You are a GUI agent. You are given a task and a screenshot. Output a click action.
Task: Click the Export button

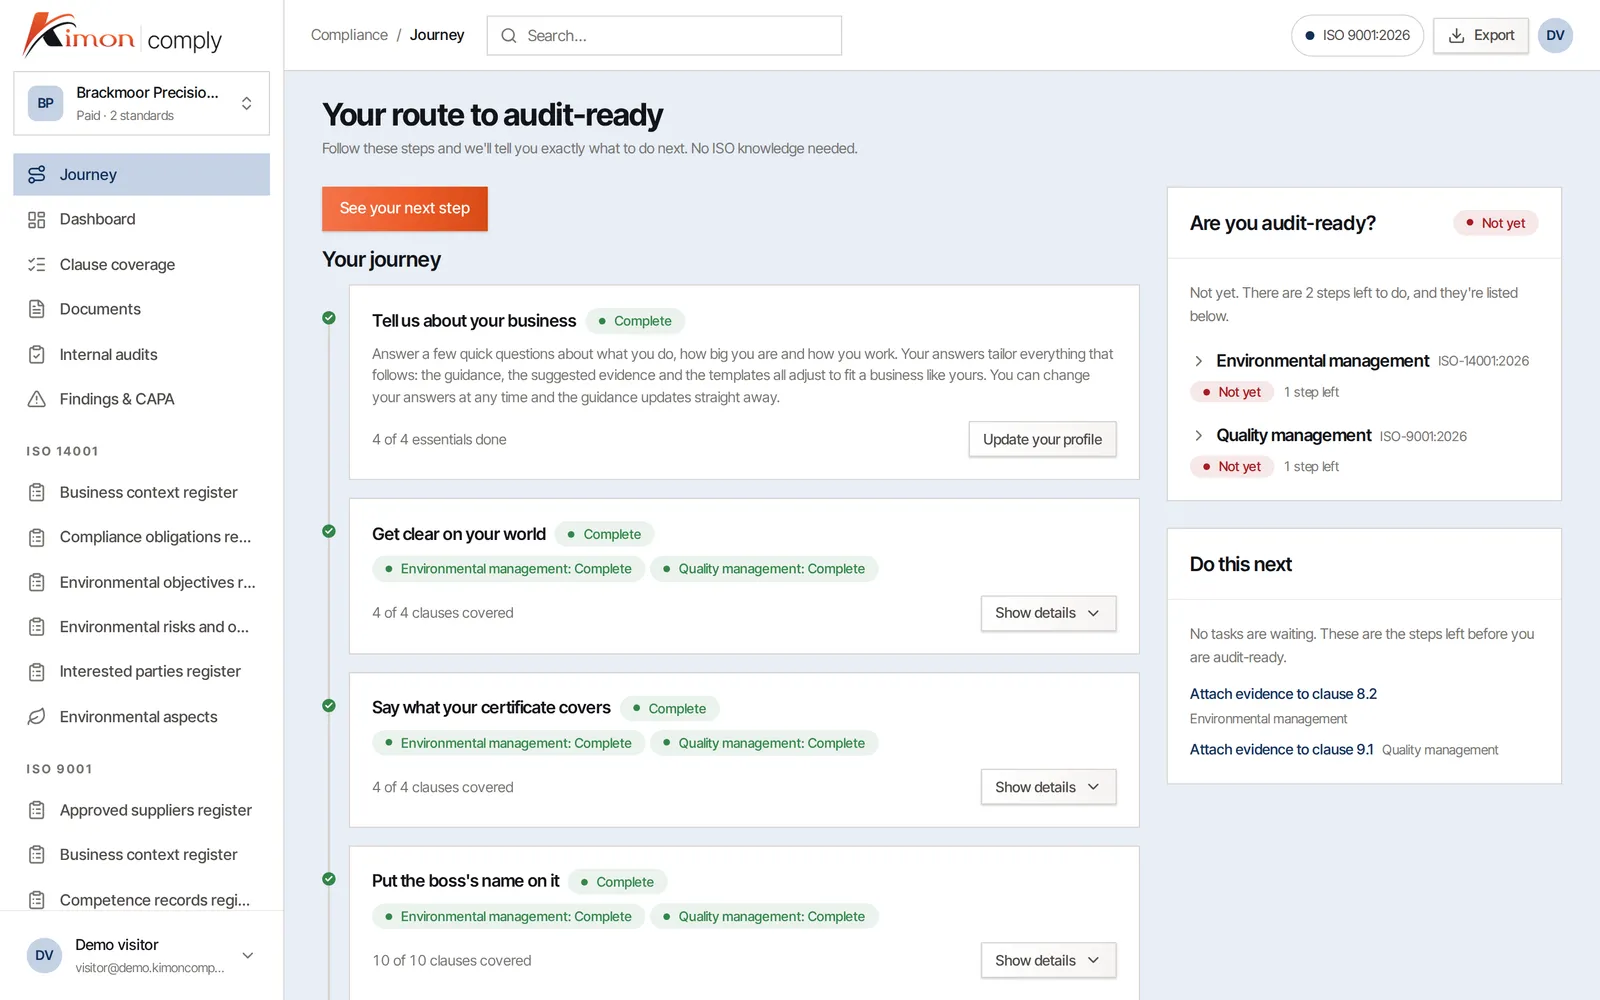[1481, 35]
